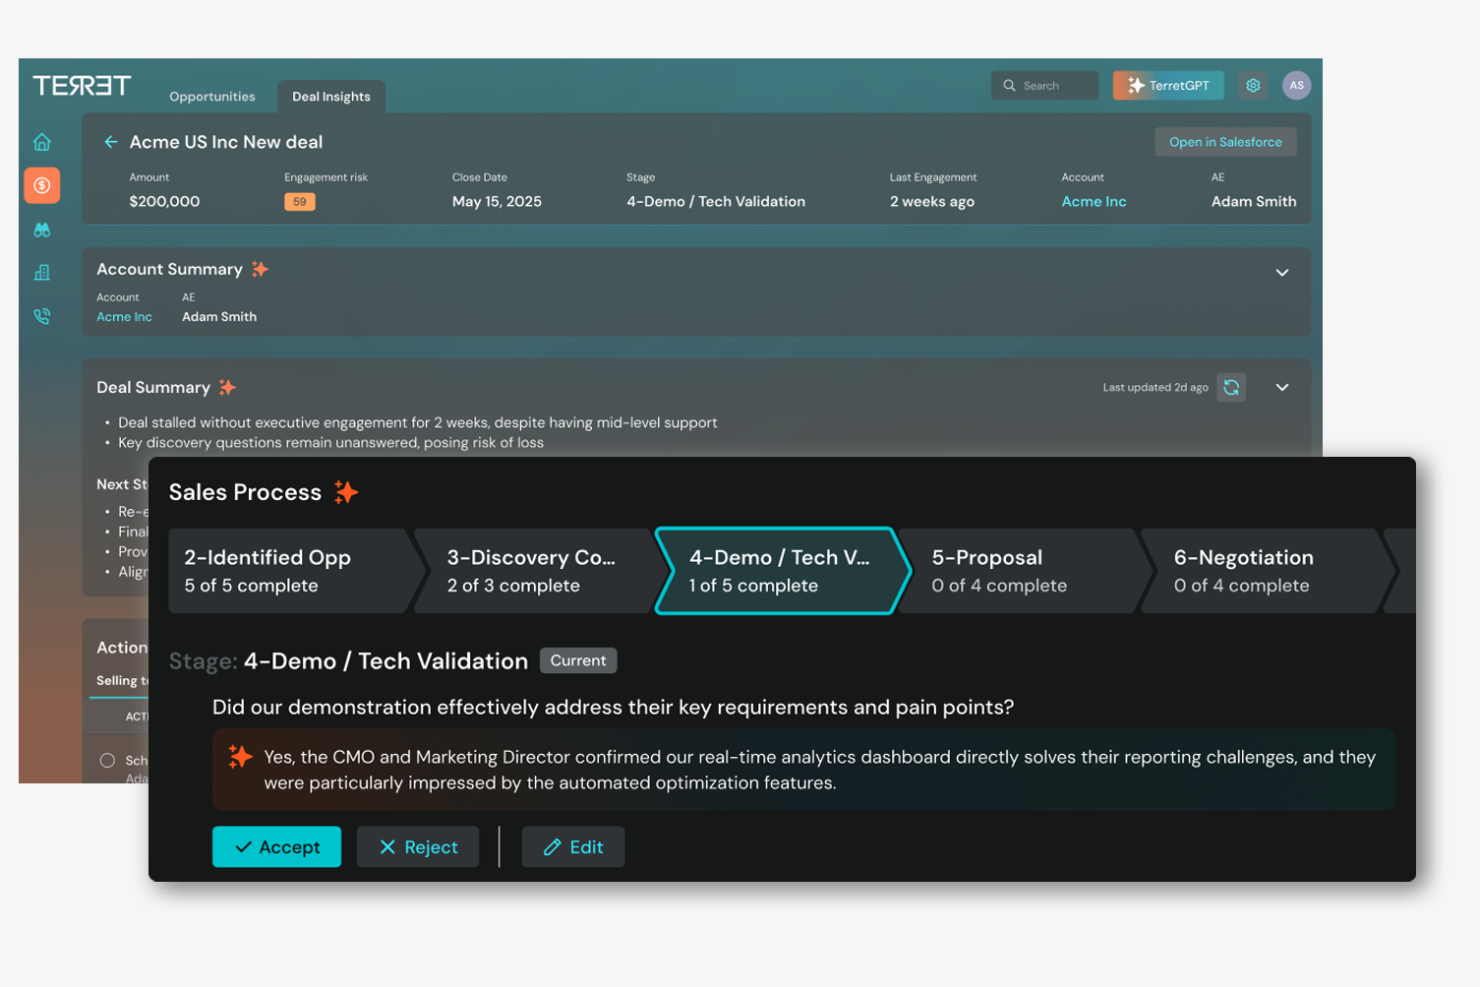The height and width of the screenshot is (987, 1480).
Task: Collapse the Account Summary section
Action: click(1282, 272)
